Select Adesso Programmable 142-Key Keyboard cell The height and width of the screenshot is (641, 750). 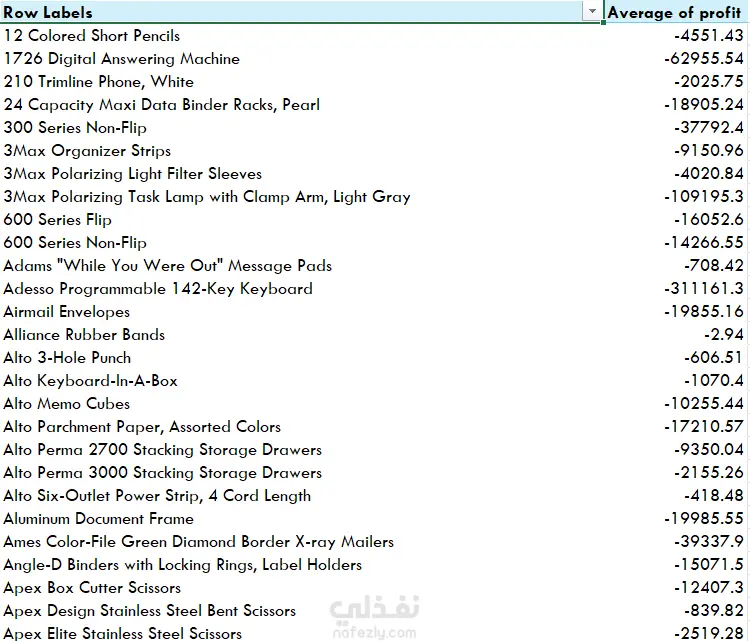158,288
